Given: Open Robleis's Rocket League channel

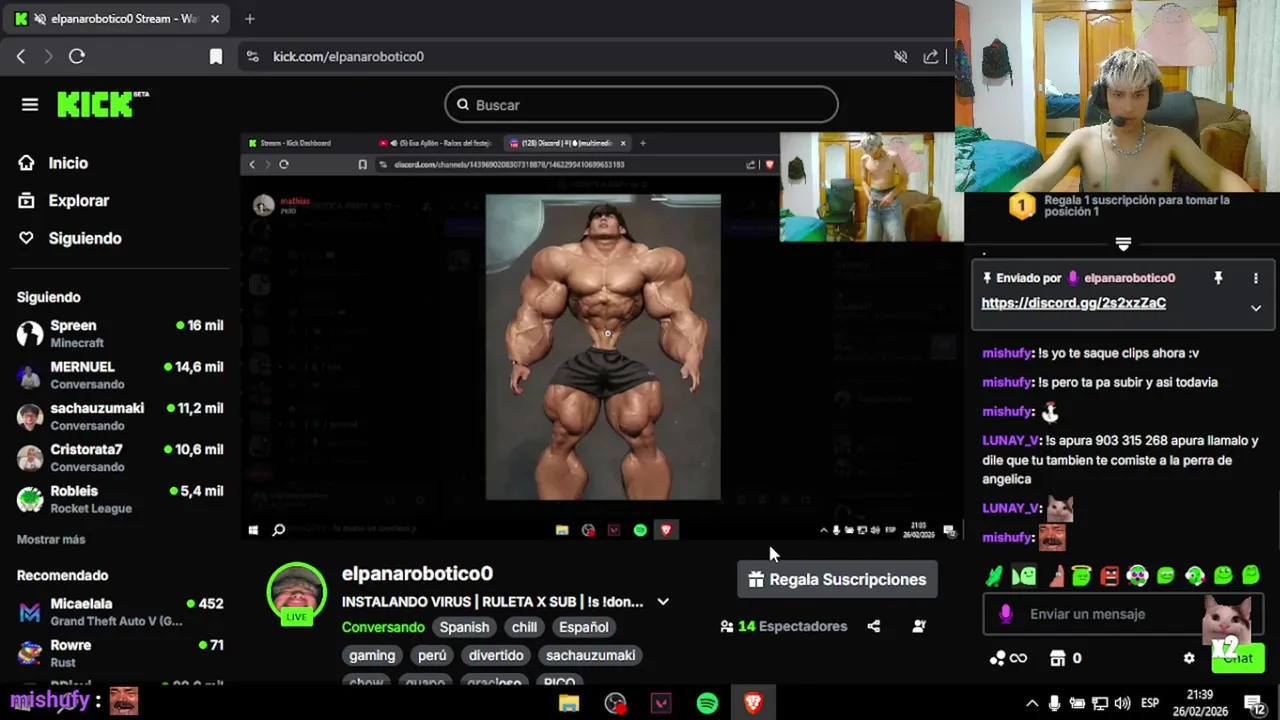Looking at the screenshot, I should 120,499.
